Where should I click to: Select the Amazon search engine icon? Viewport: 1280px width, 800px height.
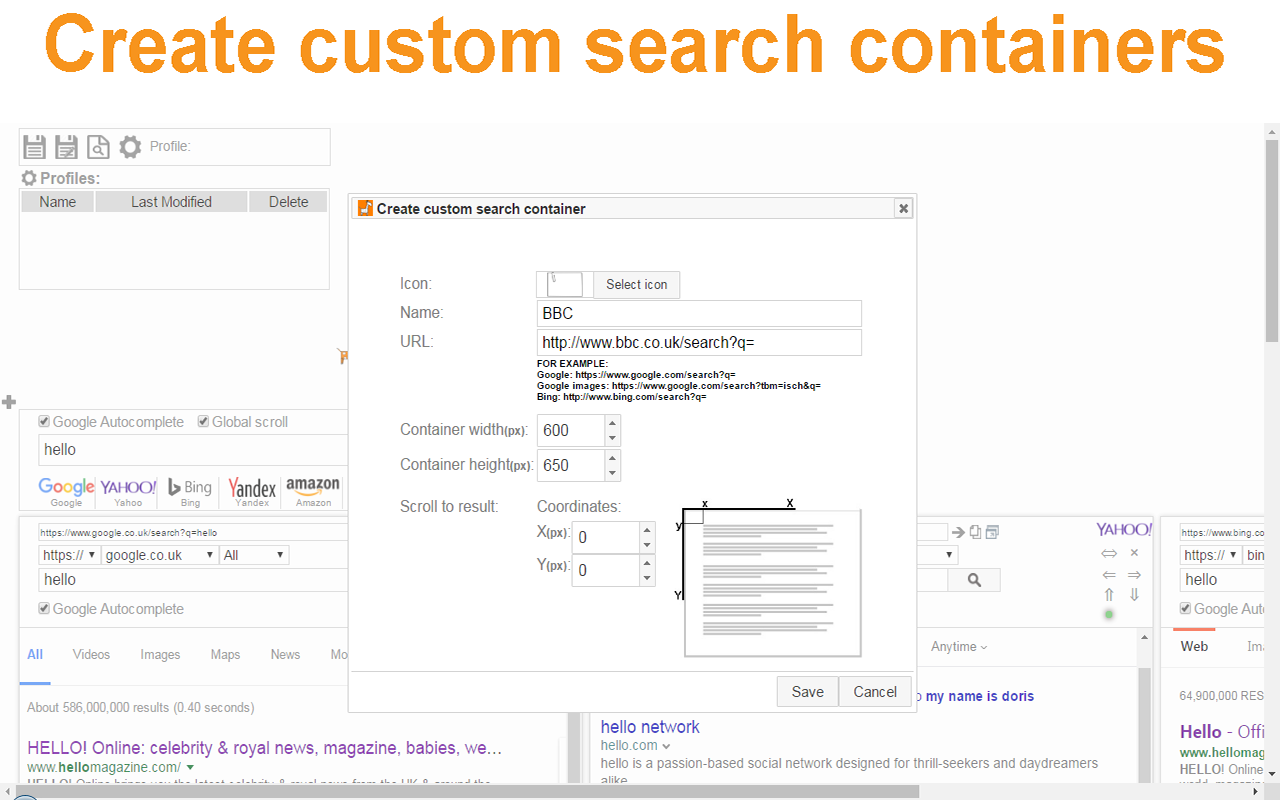pyautogui.click(x=312, y=490)
